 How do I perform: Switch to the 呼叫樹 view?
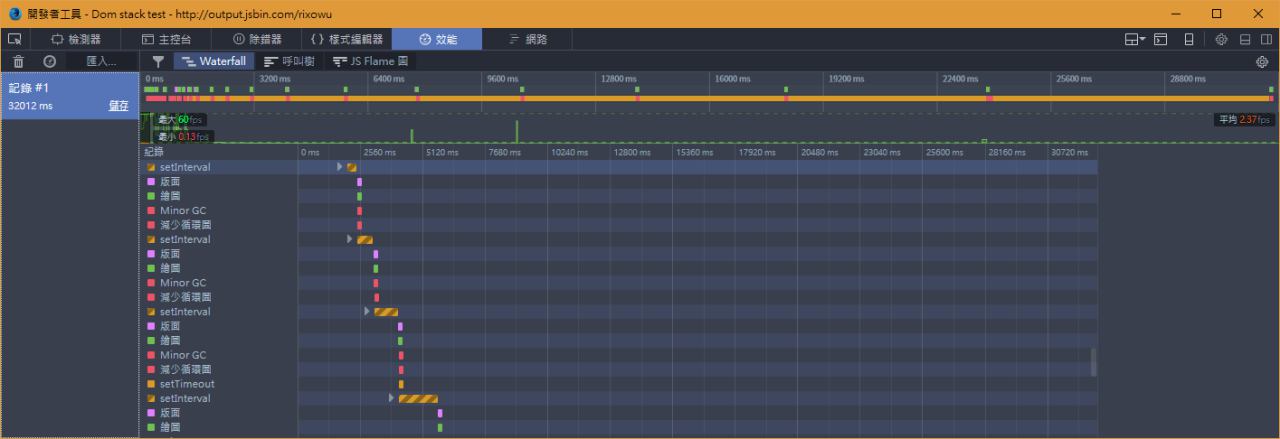pos(289,61)
